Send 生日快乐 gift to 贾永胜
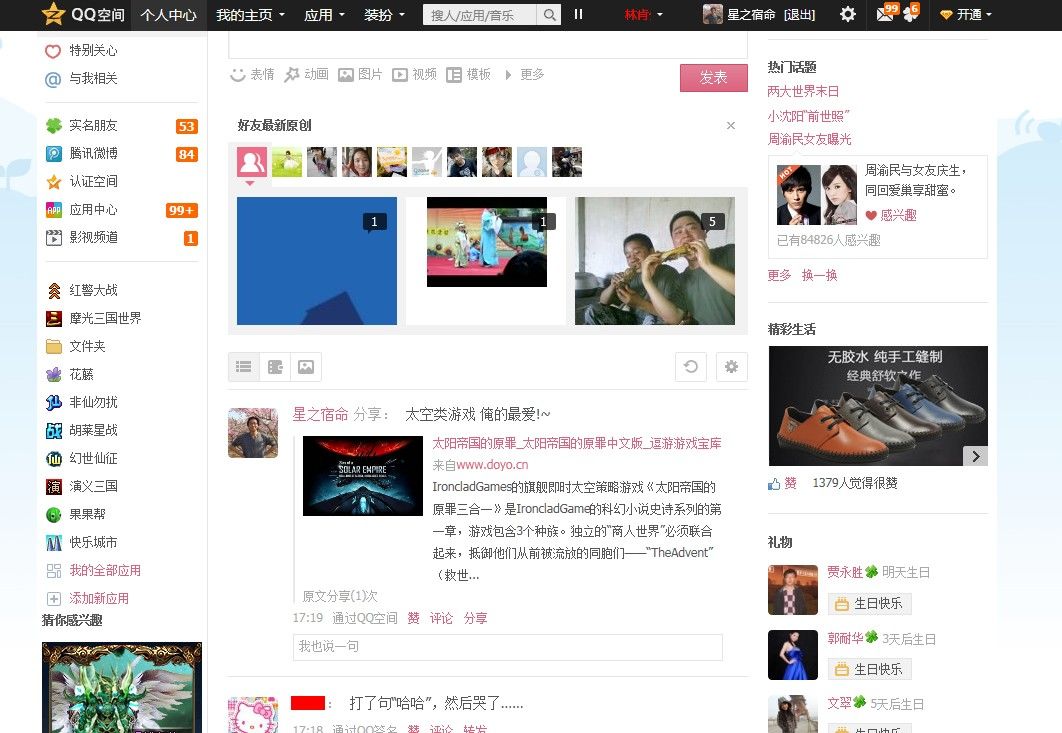The image size is (1062, 733). click(x=870, y=604)
